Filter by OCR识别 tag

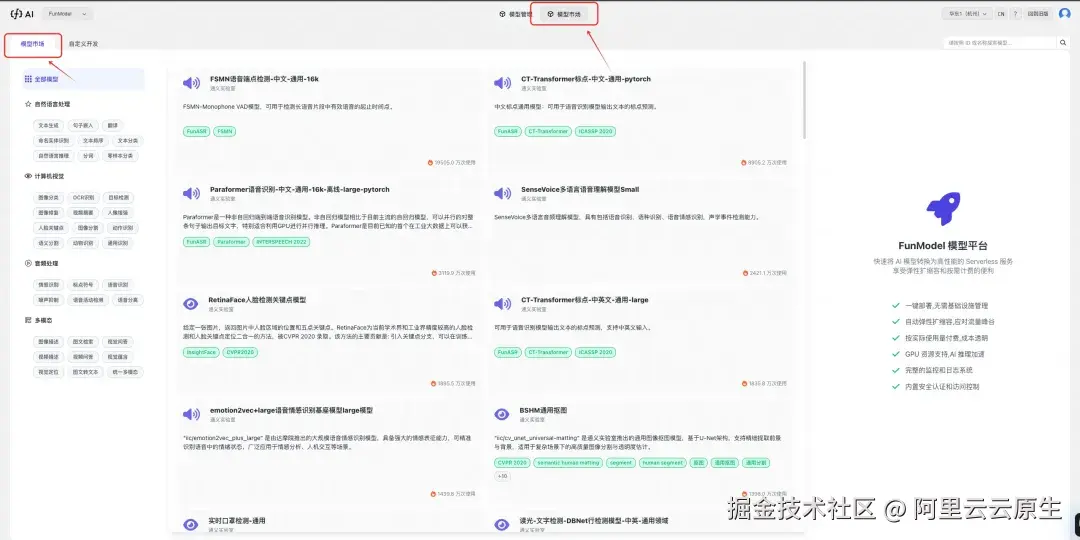83,197
